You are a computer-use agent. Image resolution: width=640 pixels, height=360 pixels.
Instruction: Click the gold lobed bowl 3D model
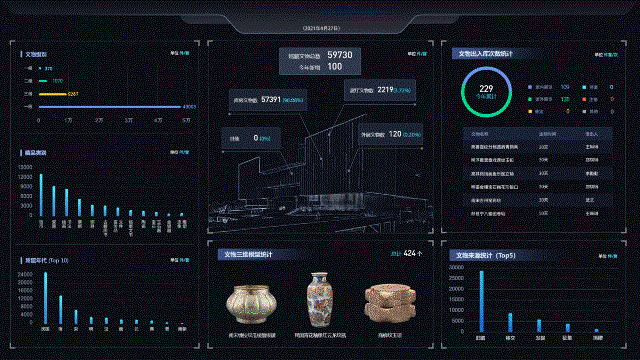251,304
